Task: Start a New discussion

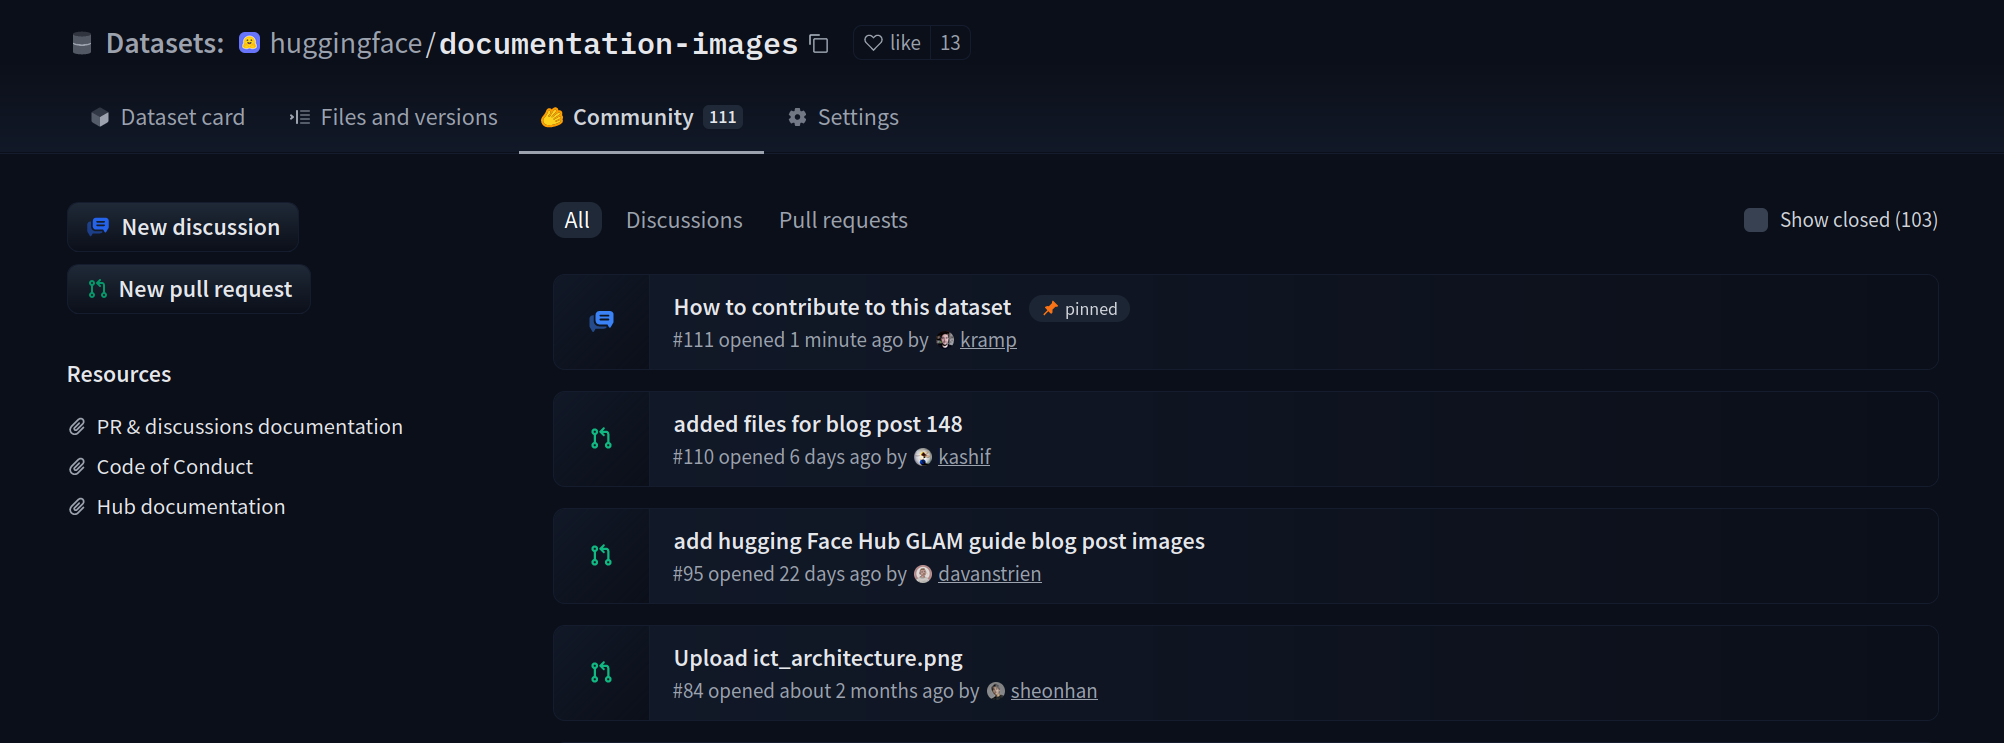Action: [183, 227]
